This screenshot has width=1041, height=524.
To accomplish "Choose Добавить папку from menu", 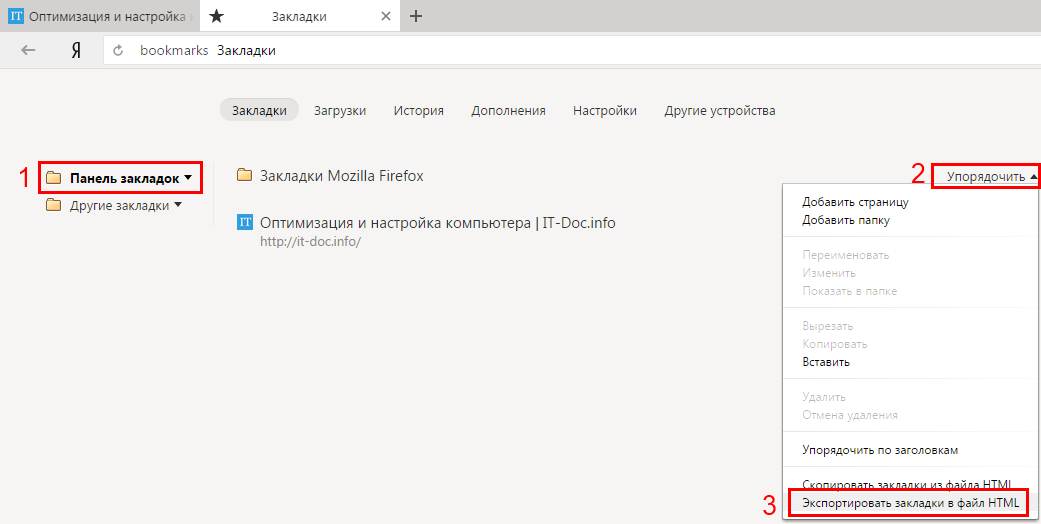I will (846, 220).
